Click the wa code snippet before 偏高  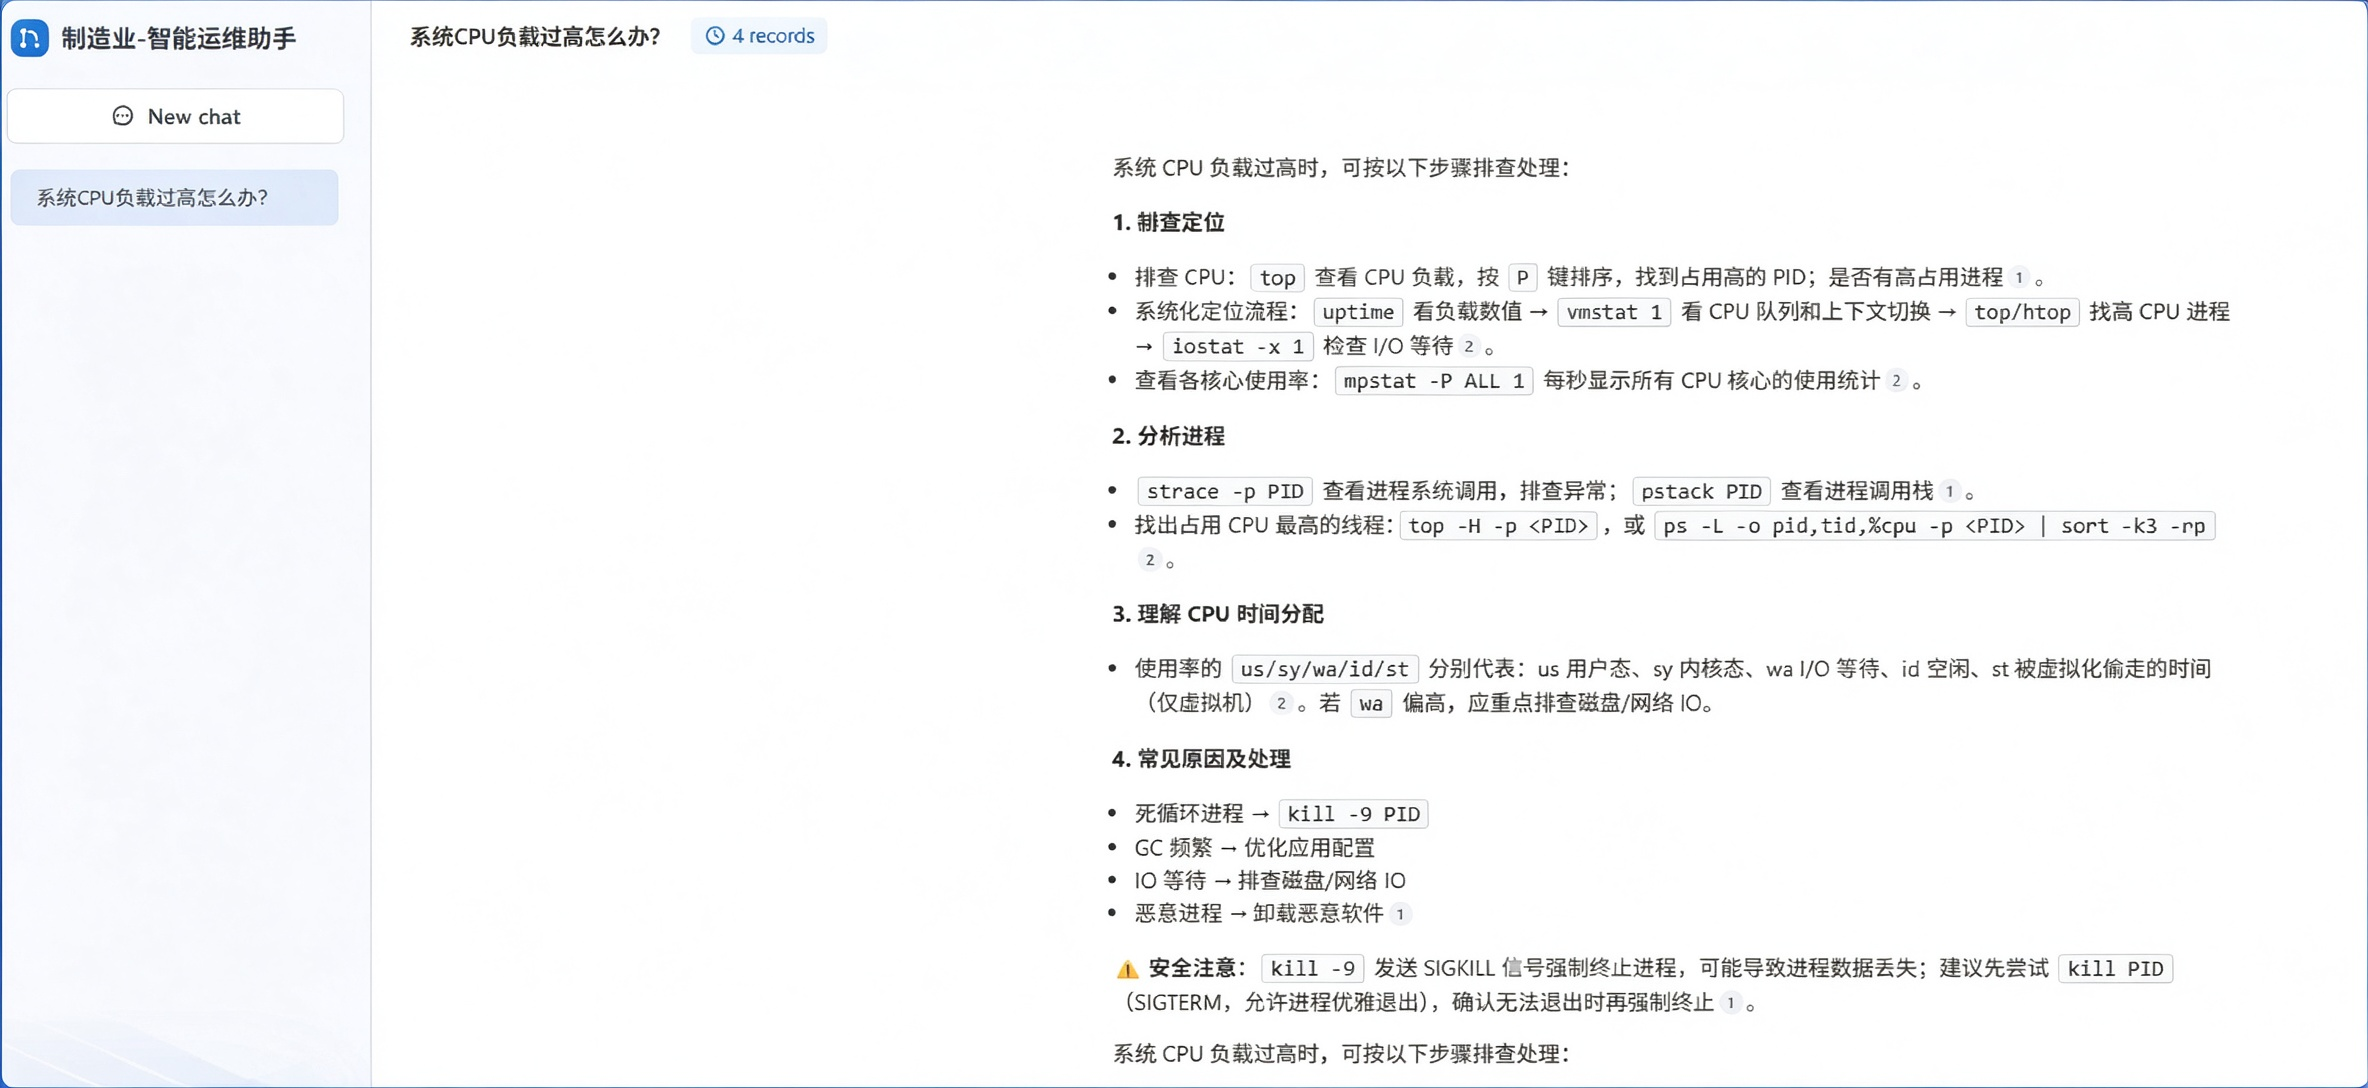tap(1371, 703)
